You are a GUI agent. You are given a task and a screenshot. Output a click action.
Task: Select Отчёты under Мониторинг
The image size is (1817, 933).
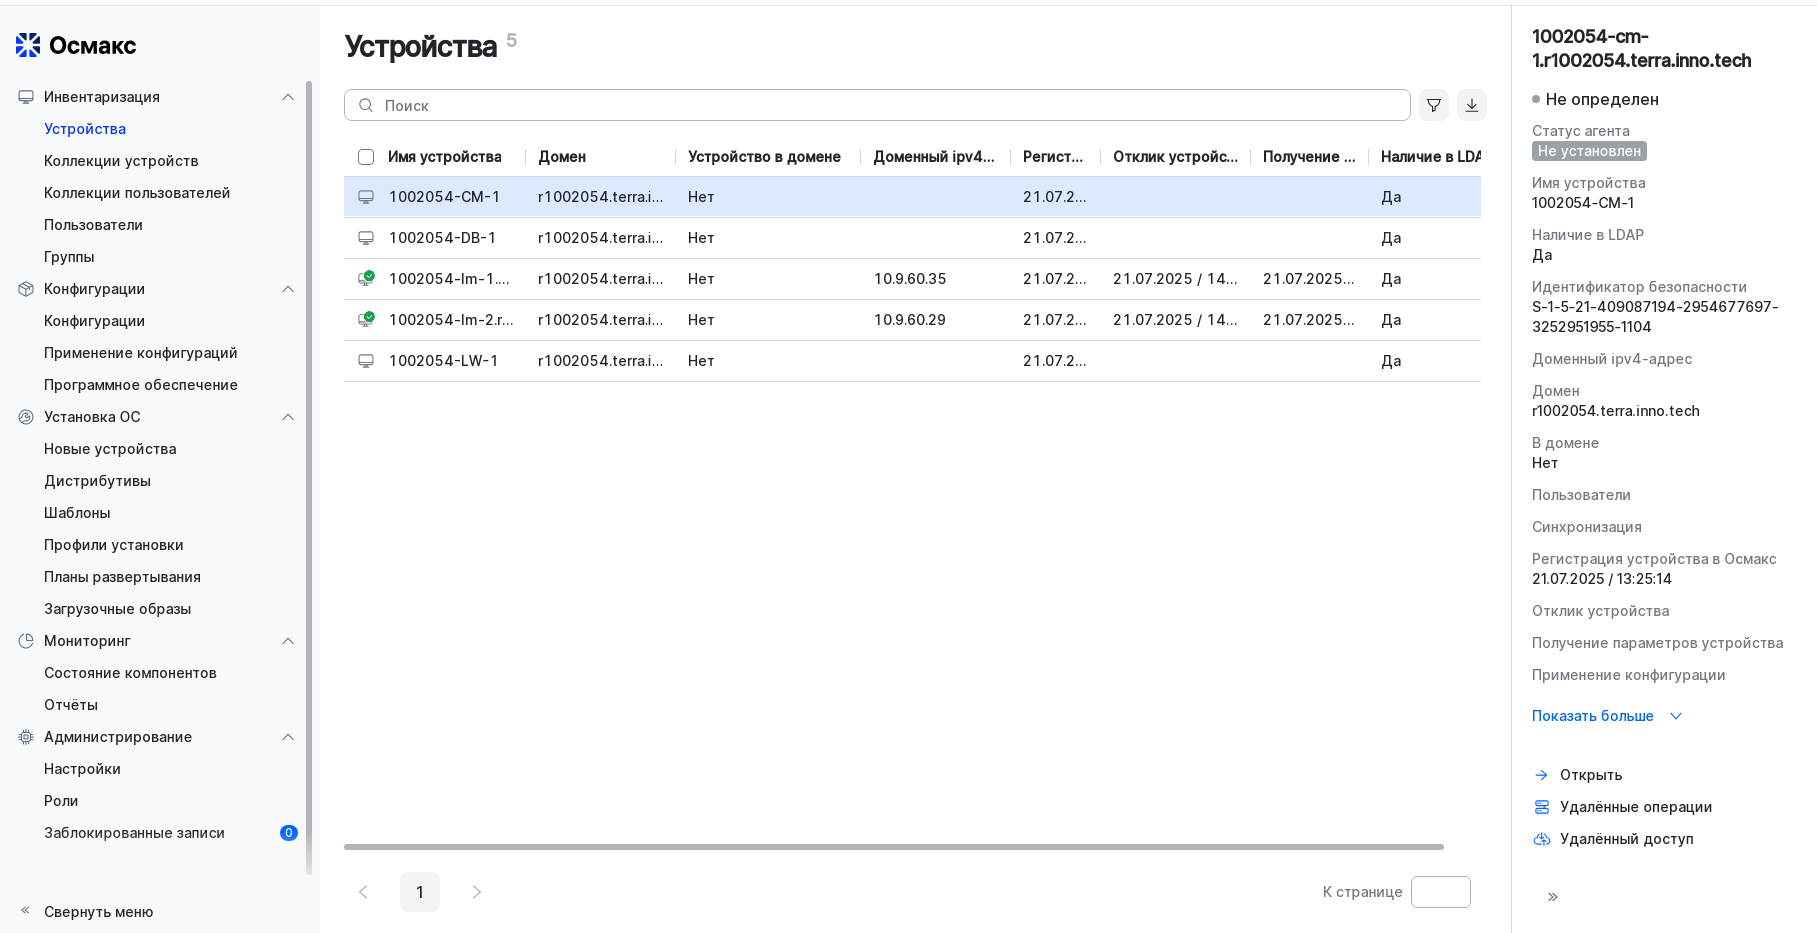coord(69,704)
